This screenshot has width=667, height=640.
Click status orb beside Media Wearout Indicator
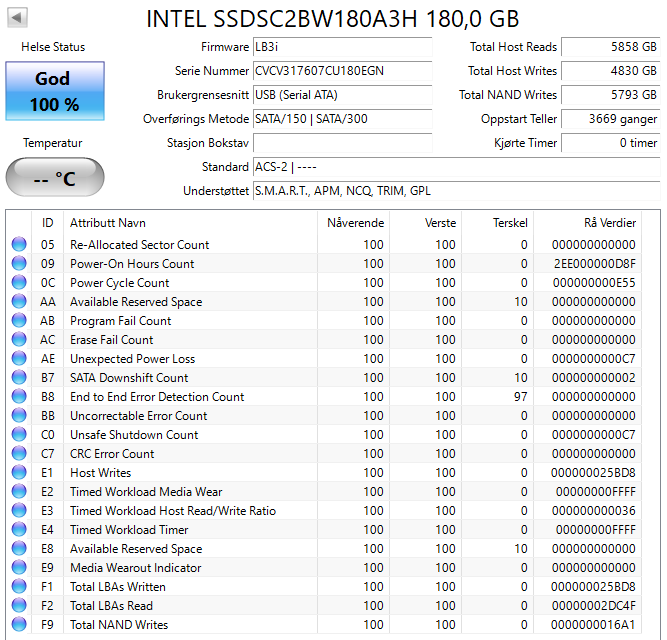coord(19,568)
